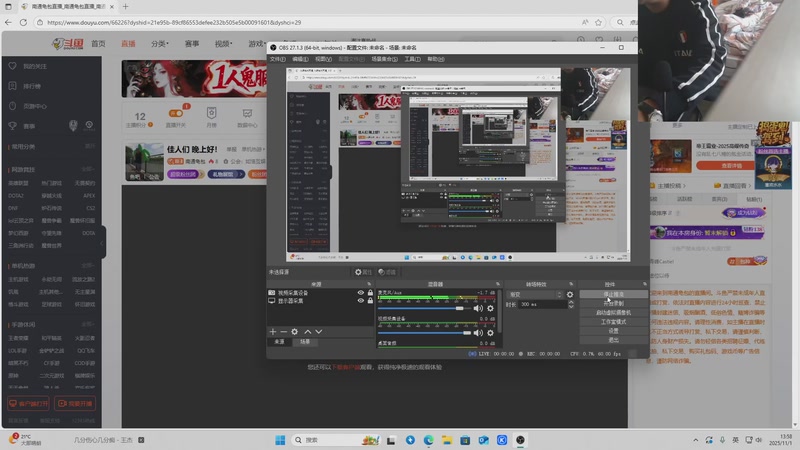This screenshot has height=450, width=800.
Task: Toggle the lock on the 显示器采集 source
Action: (370, 301)
